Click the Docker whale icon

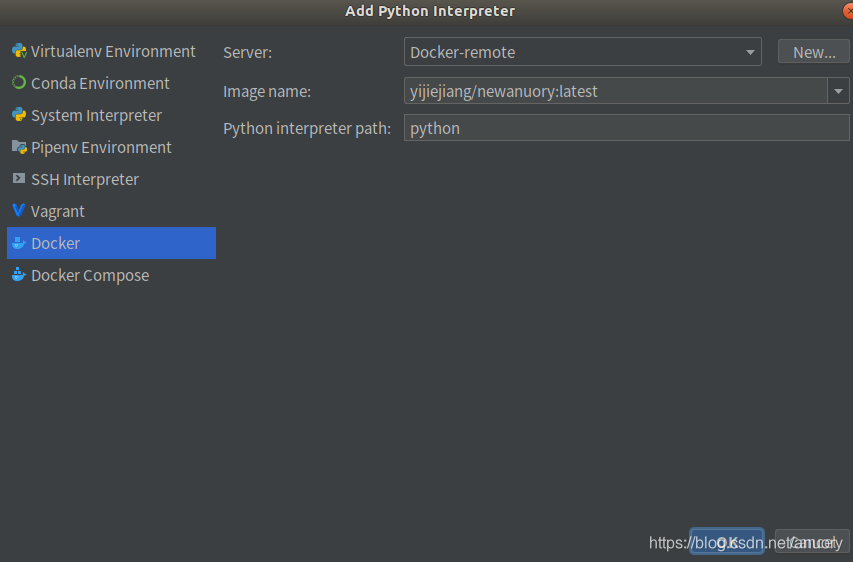pos(19,243)
